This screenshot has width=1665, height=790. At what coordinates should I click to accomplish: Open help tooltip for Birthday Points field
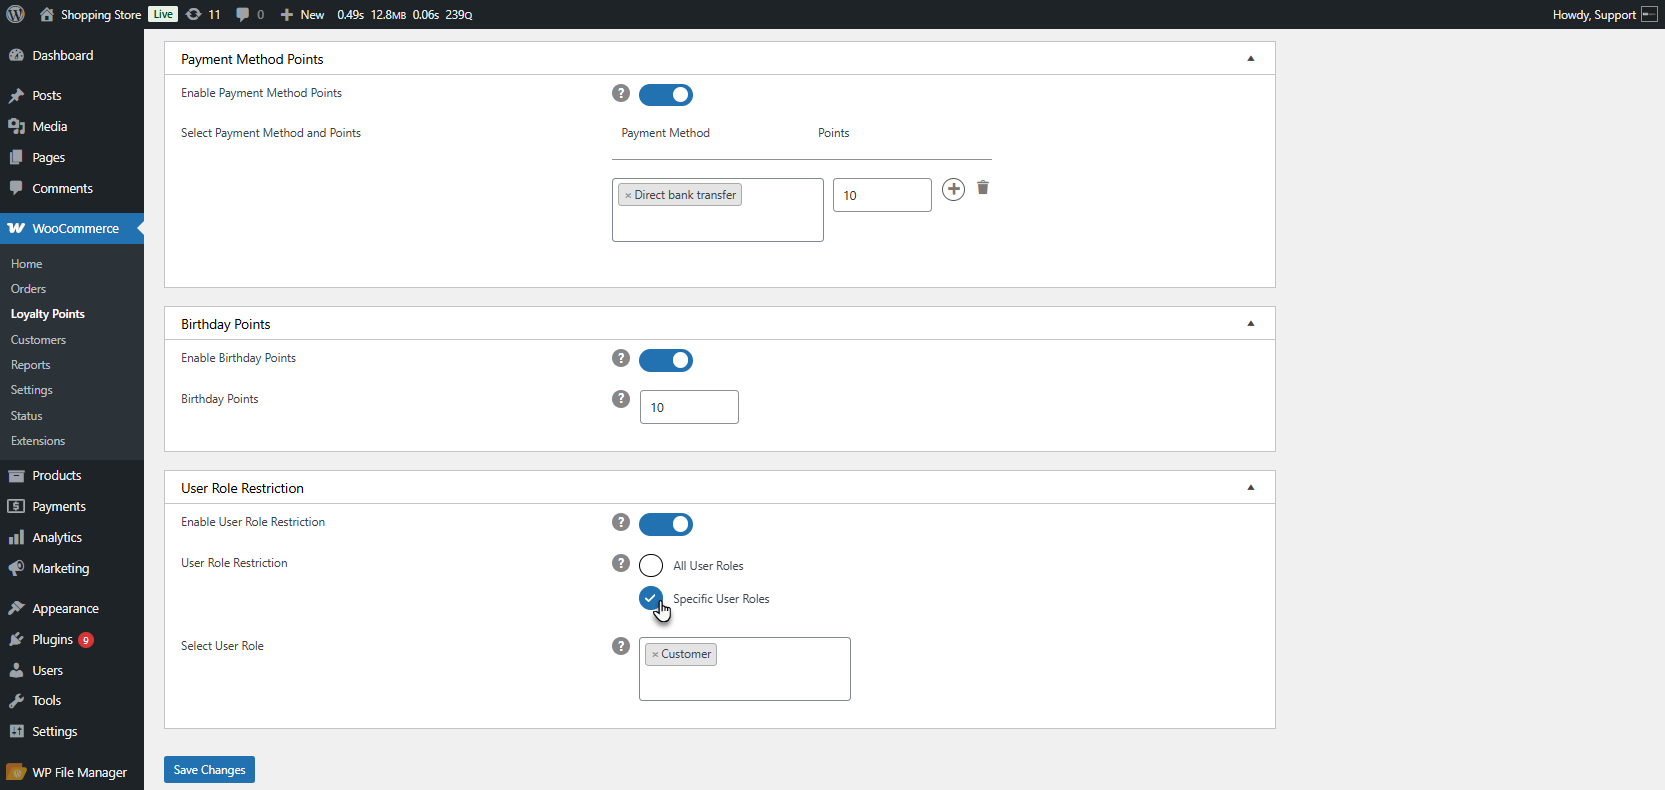pos(621,399)
